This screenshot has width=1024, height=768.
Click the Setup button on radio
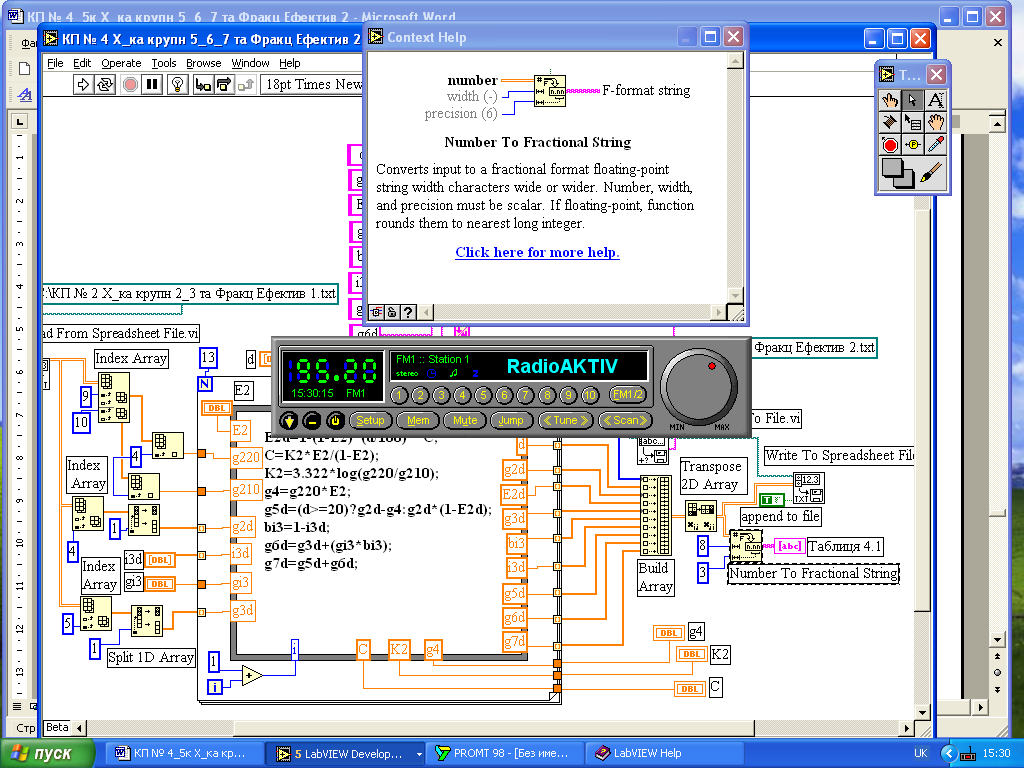click(370, 421)
